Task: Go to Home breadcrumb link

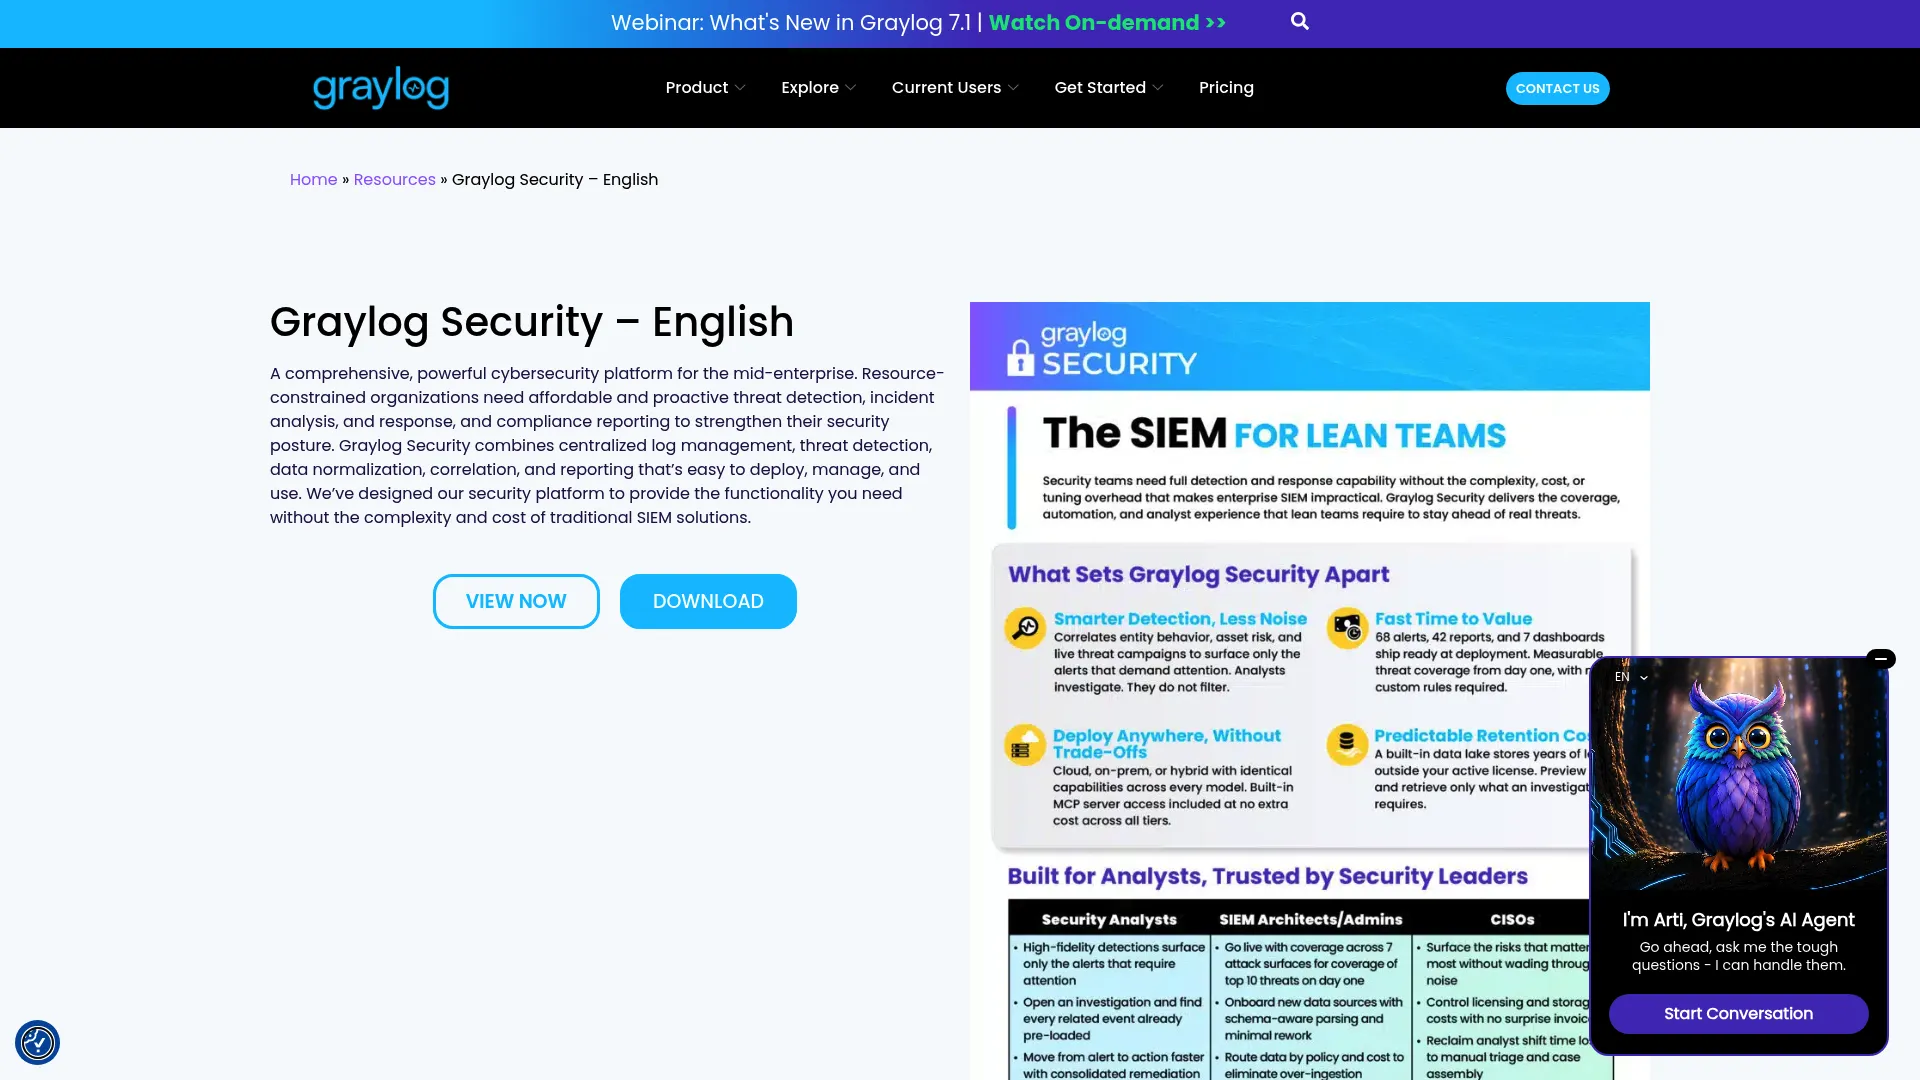Action: pos(313,180)
